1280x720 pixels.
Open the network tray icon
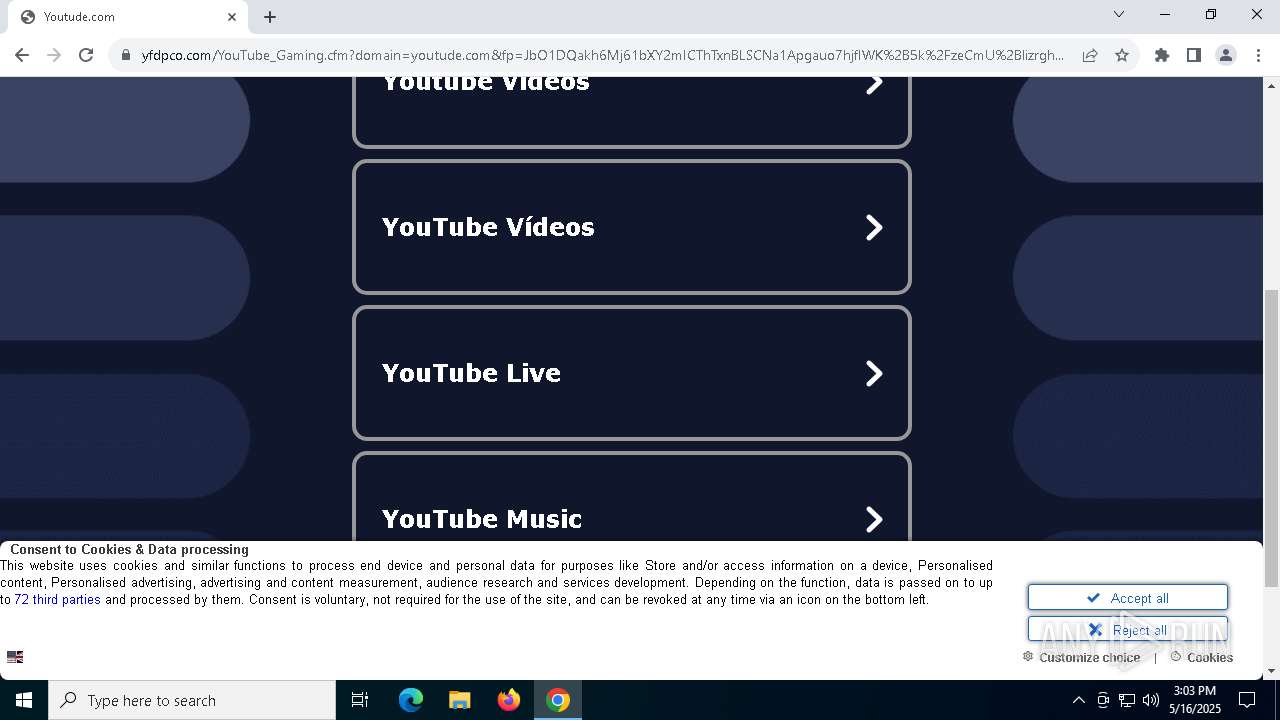1127,700
